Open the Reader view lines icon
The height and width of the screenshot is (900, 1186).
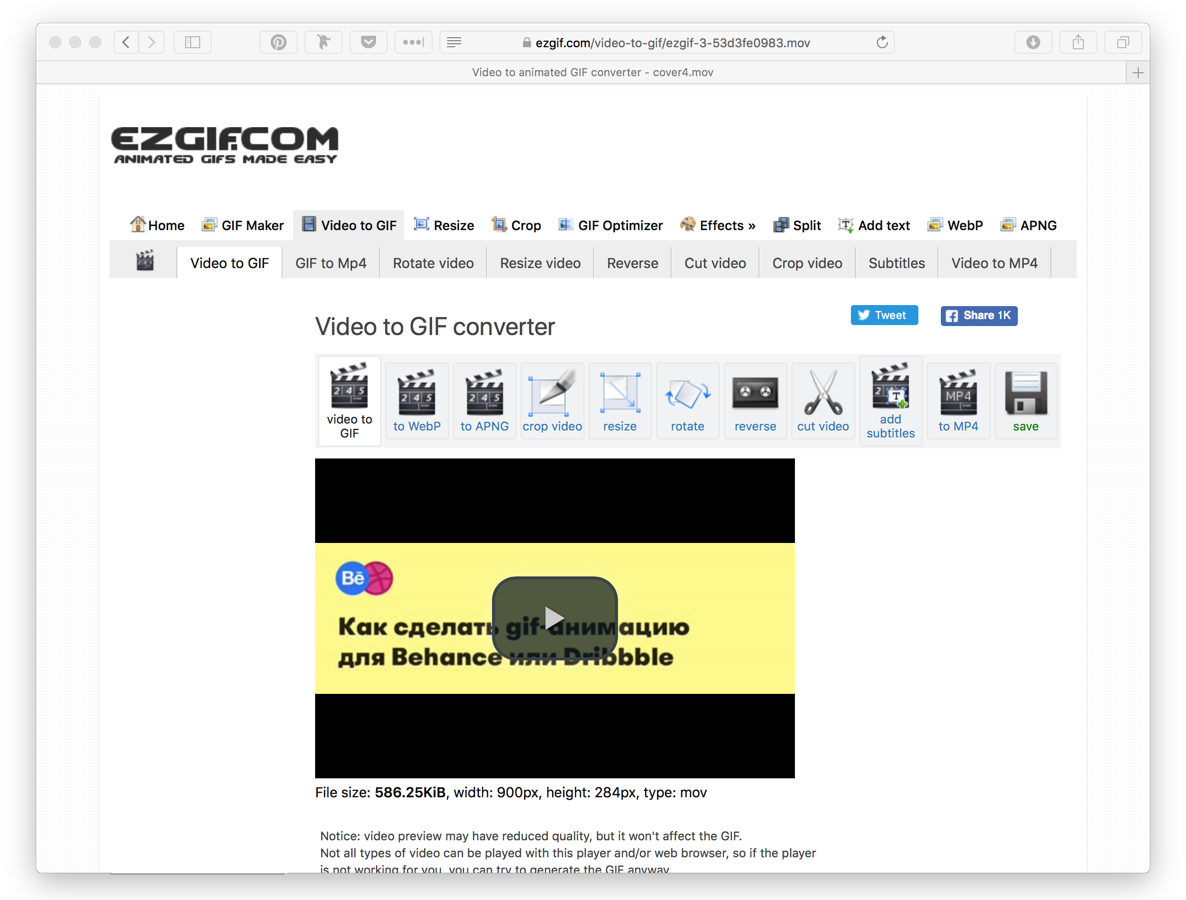[454, 42]
